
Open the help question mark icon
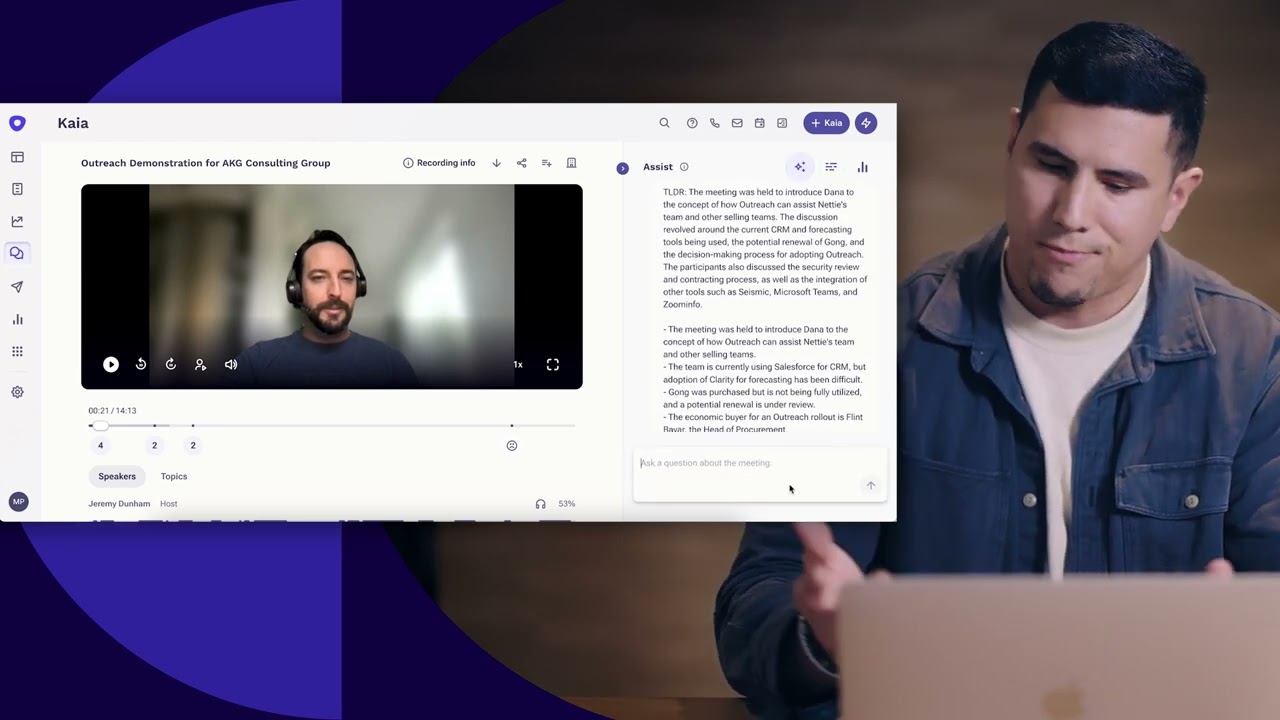[692, 123]
